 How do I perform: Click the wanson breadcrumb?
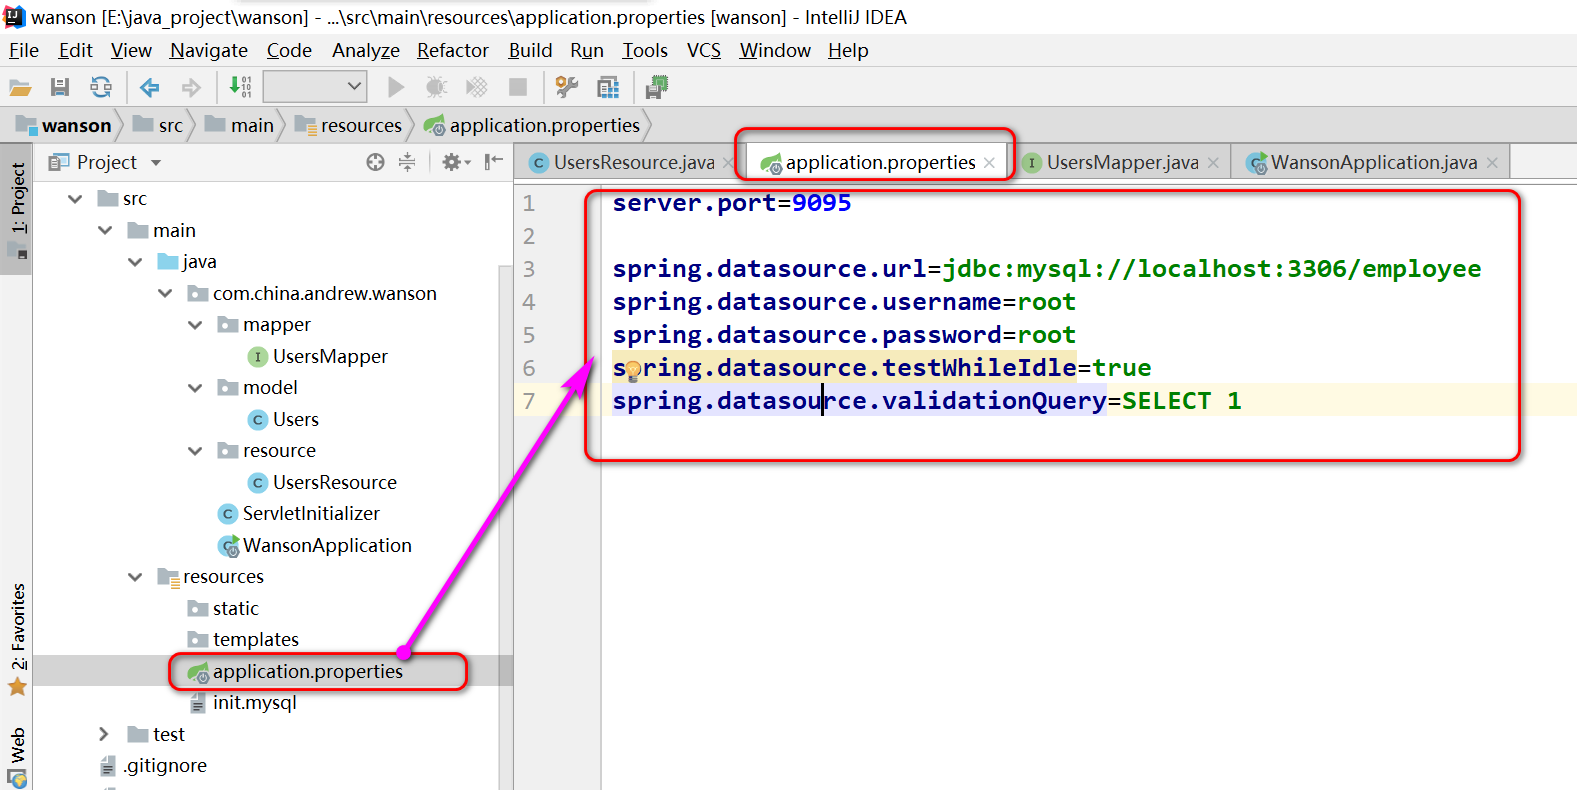66,125
